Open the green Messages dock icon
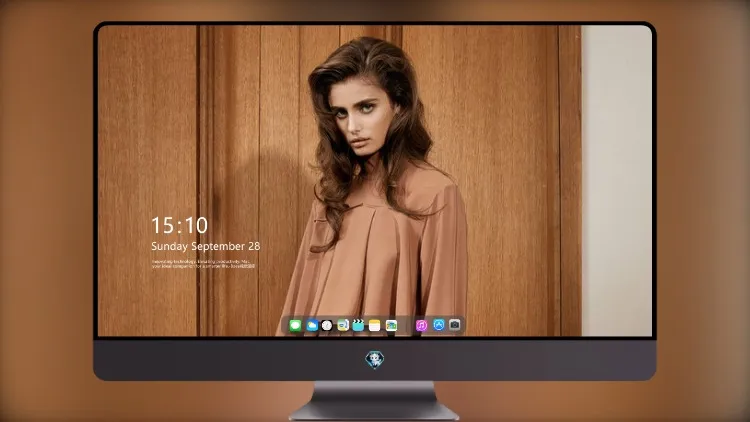 point(296,326)
